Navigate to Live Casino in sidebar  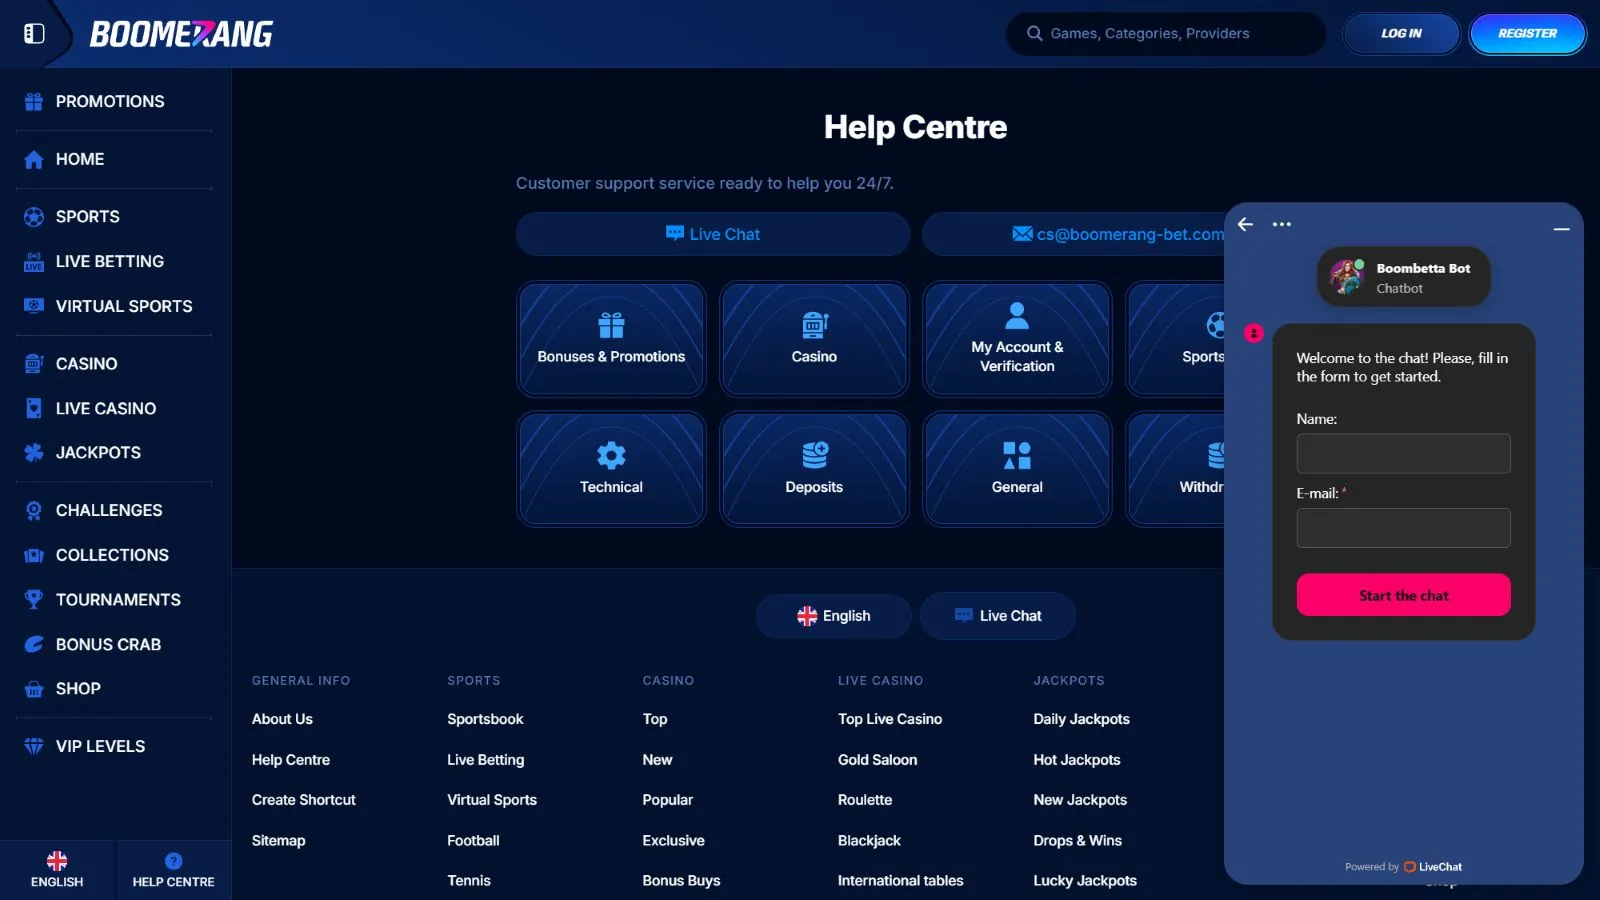coord(106,409)
